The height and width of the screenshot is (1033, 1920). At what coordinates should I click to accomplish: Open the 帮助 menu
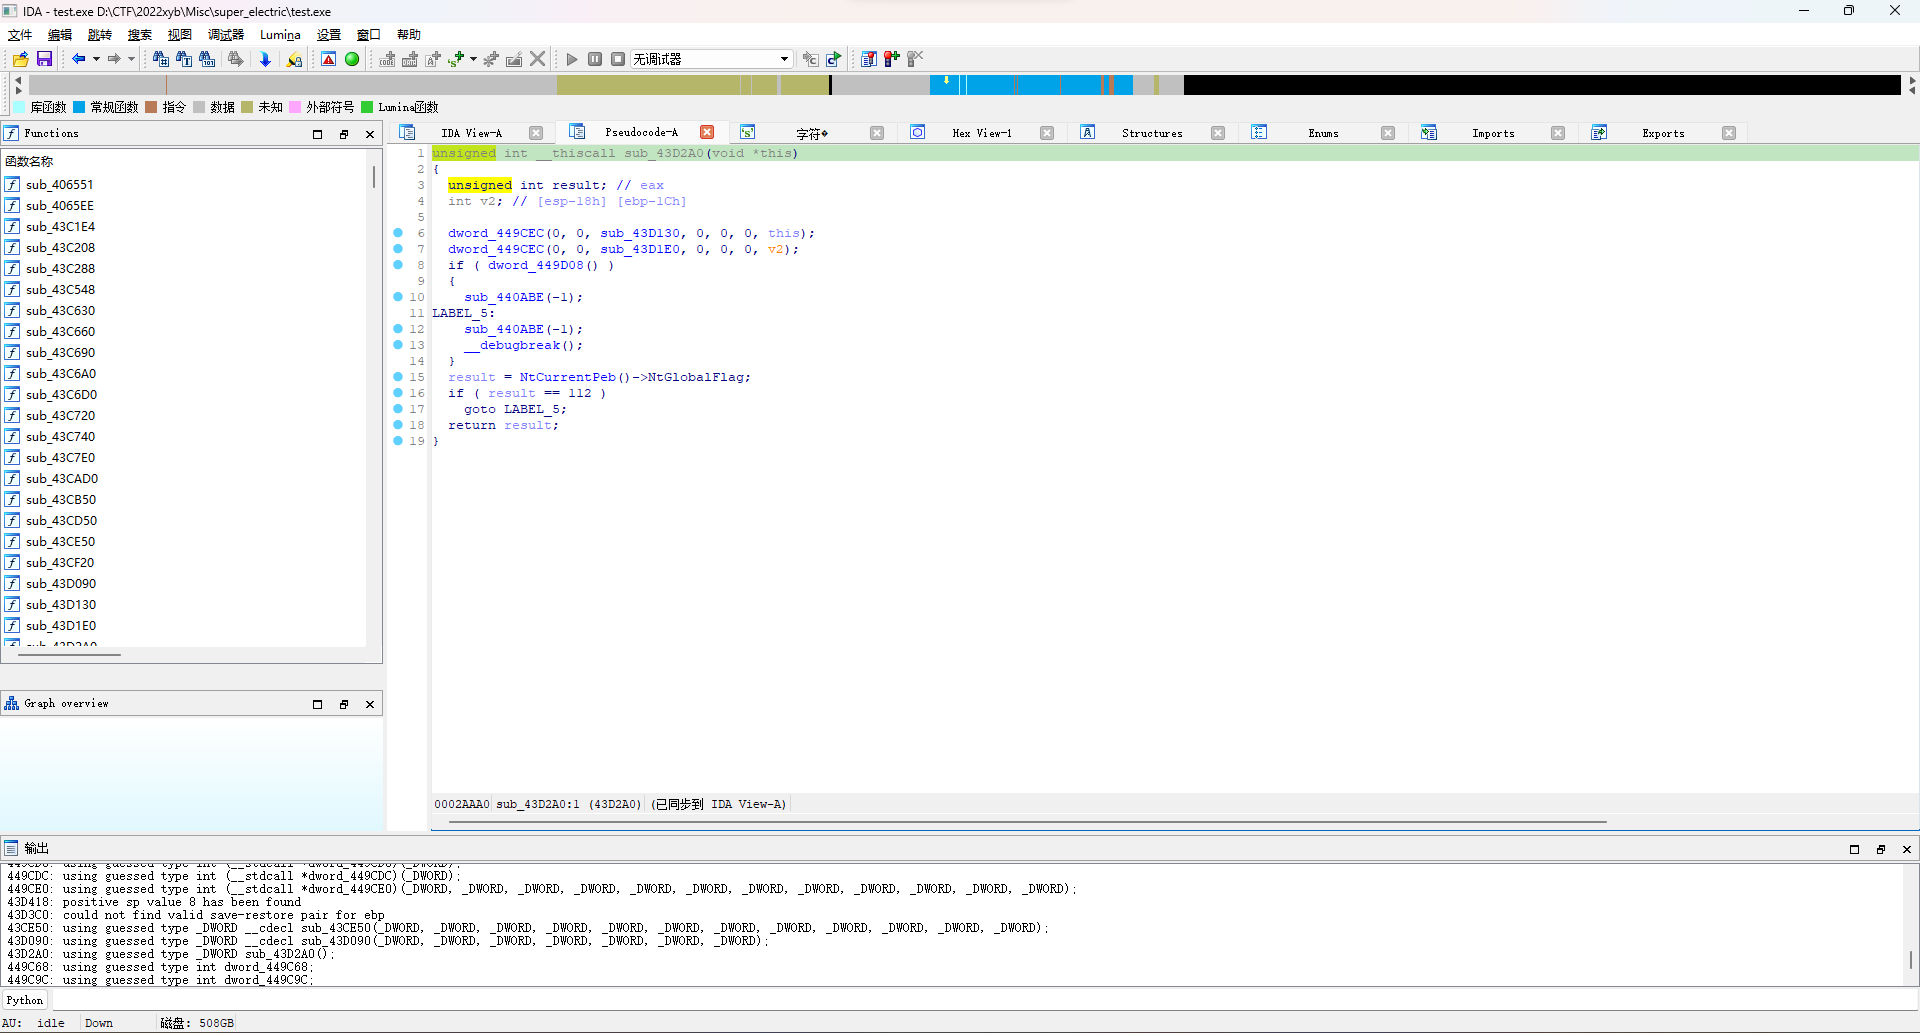(x=409, y=35)
